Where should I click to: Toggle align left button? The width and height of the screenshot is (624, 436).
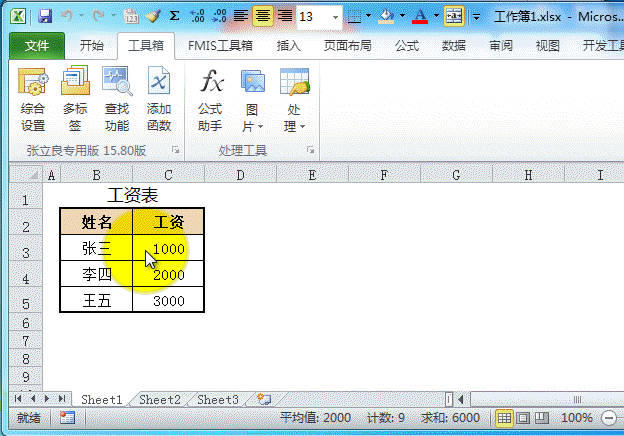(242, 17)
